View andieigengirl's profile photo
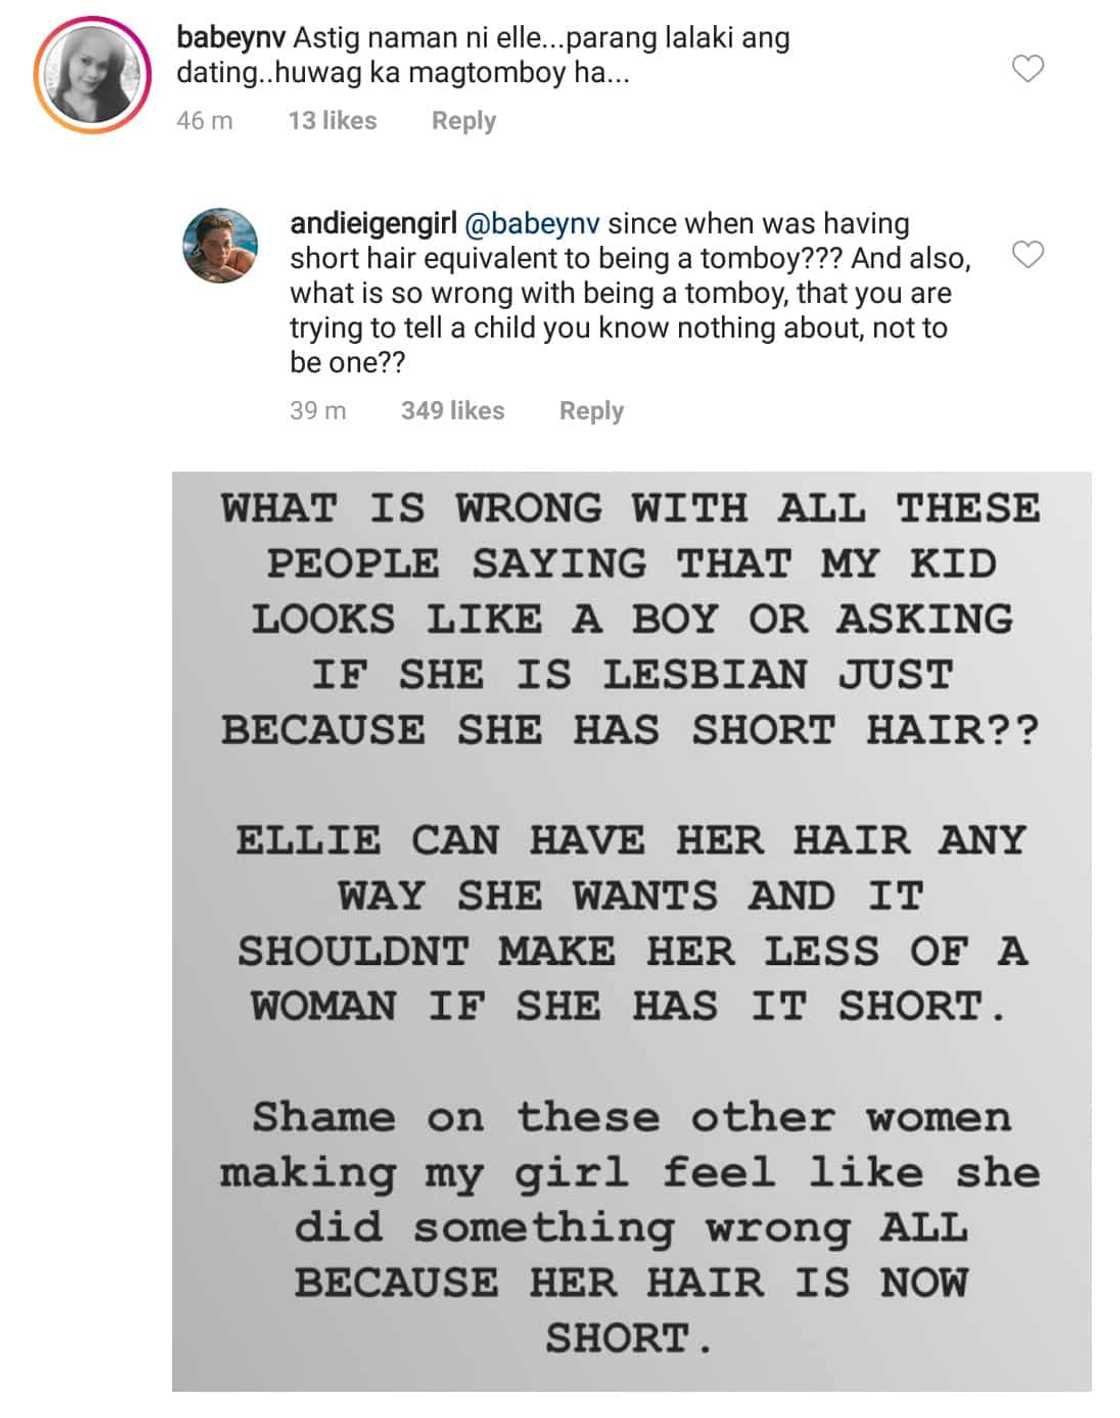Screen dimensions: 1120x1418 tap(220, 246)
